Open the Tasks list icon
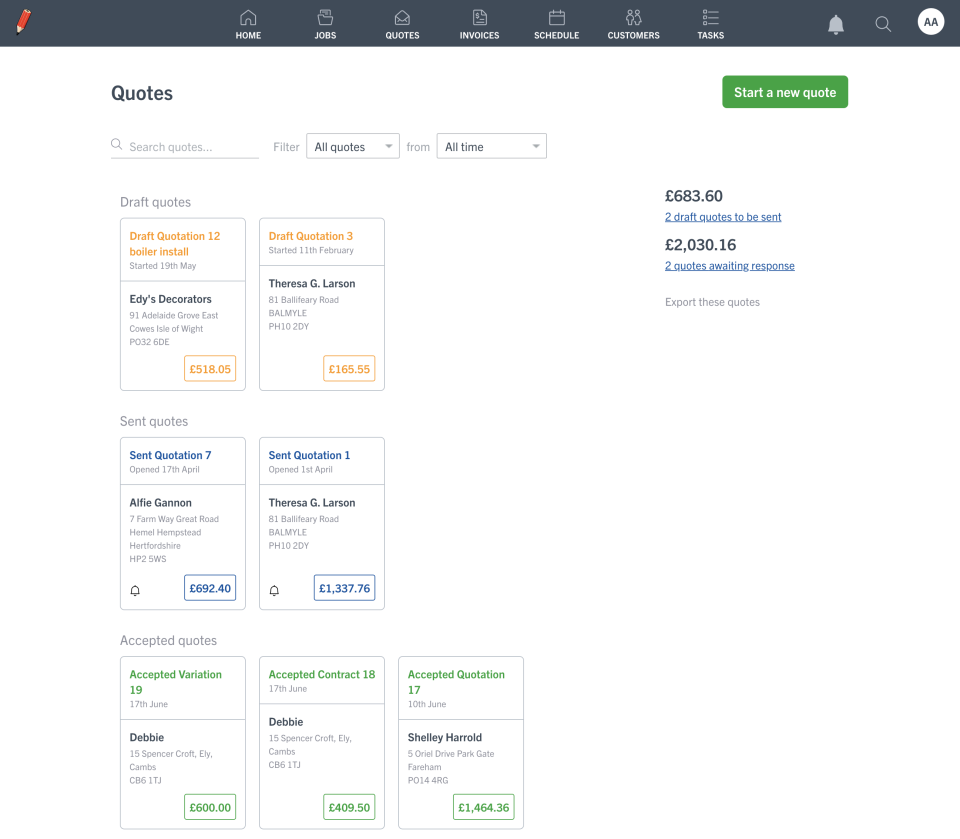The image size is (960, 839). pos(710,22)
